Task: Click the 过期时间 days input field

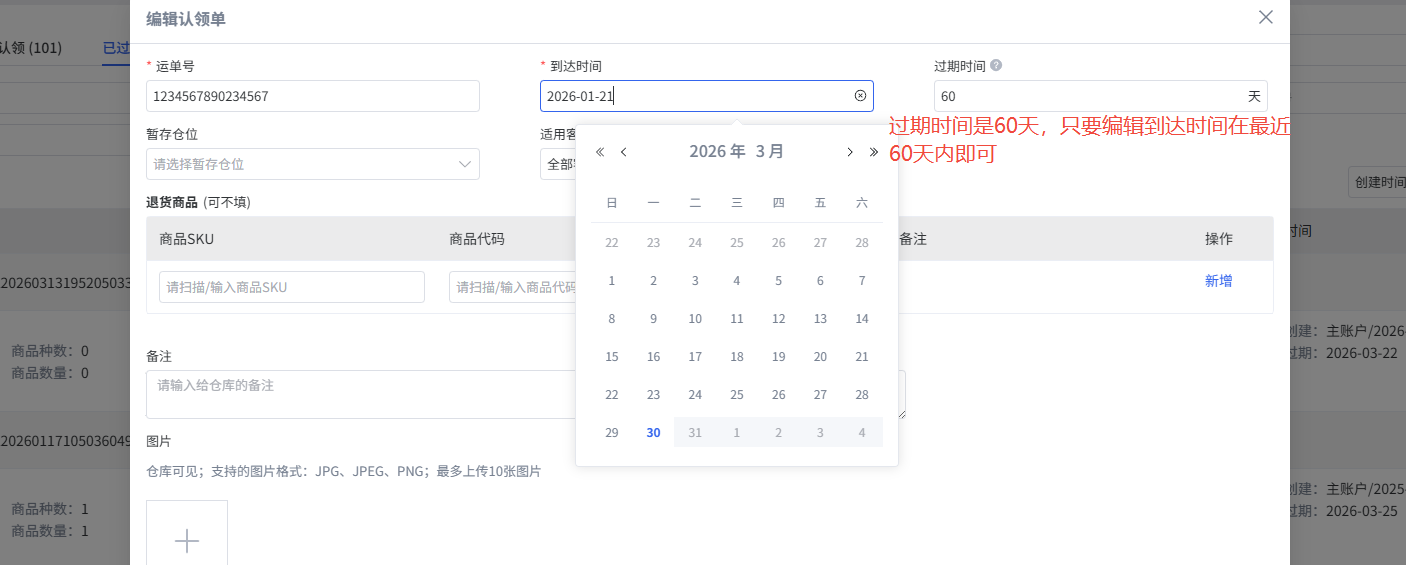Action: click(1088, 96)
